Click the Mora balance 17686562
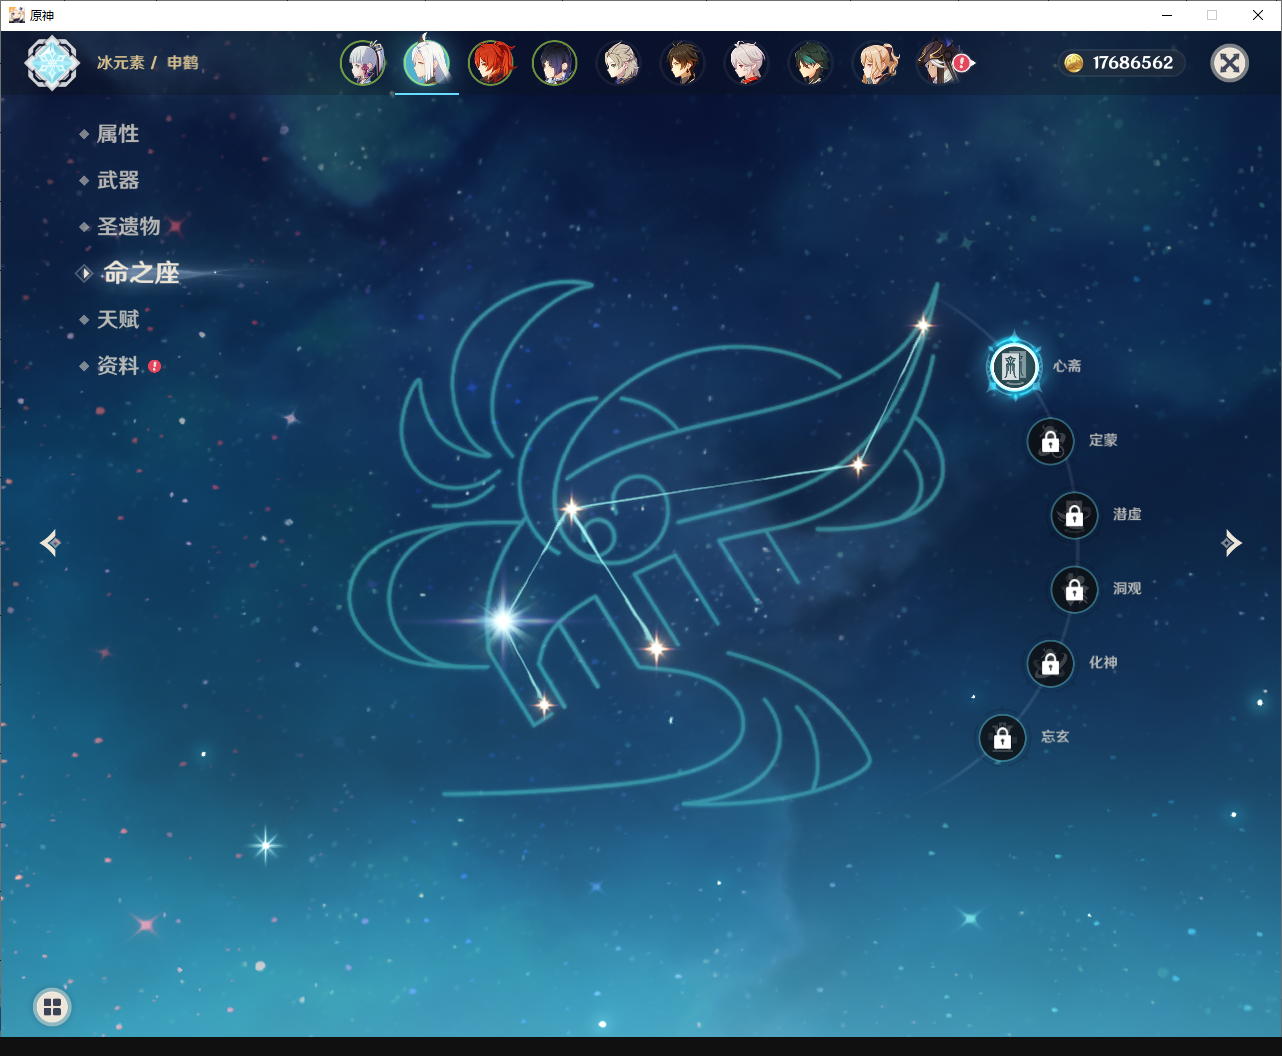 [x=1133, y=63]
